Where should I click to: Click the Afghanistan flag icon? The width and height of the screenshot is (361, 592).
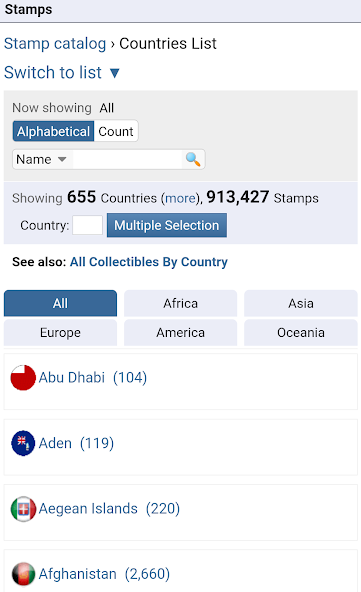[23, 574]
